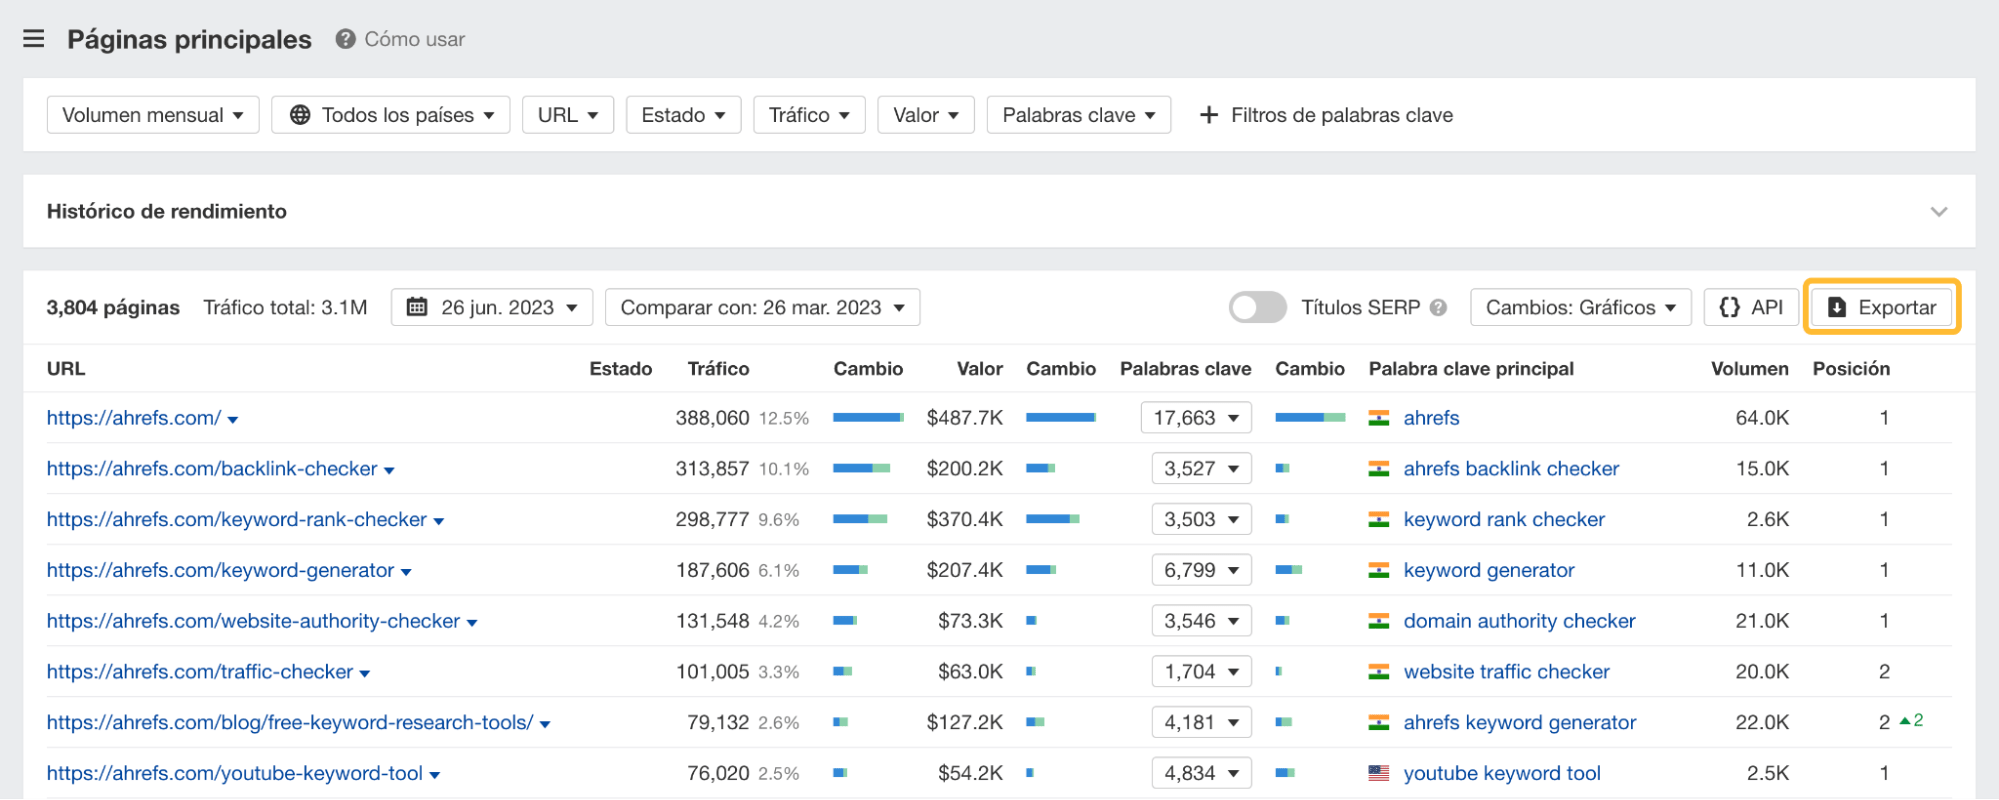This screenshot has width=1999, height=800.
Task: Click green position change arrow showing 2
Action: (x=1911, y=720)
